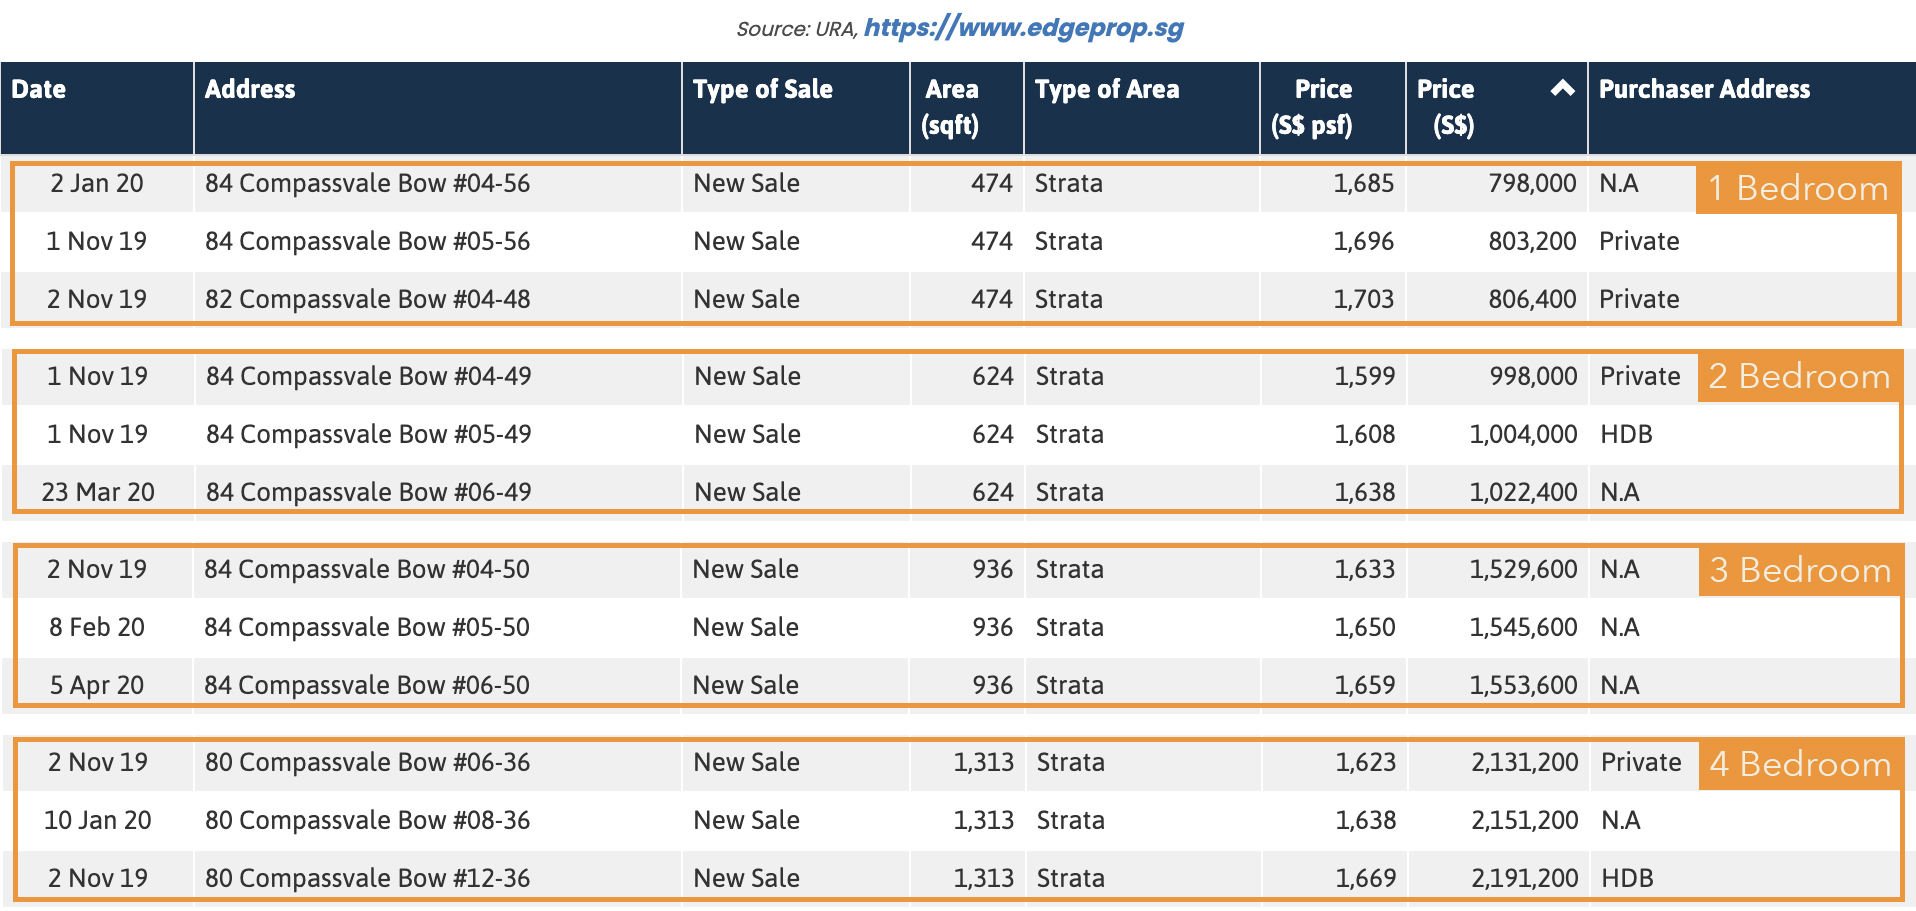Image resolution: width=1916 pixels, height=911 pixels.
Task: Select the date 10 Jan 20
Action: click(x=98, y=821)
